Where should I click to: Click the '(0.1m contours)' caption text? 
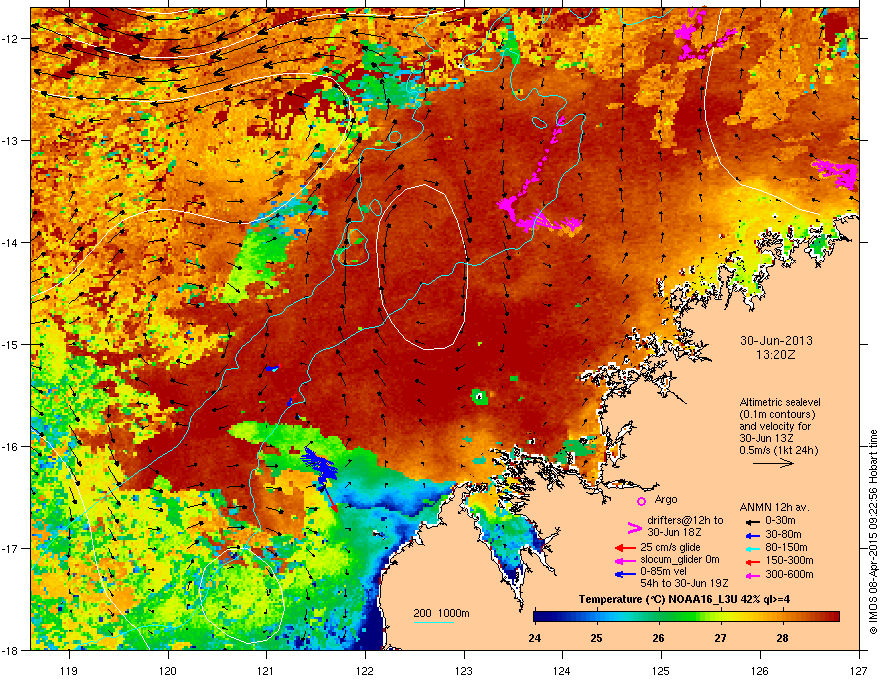pyautogui.click(x=777, y=415)
